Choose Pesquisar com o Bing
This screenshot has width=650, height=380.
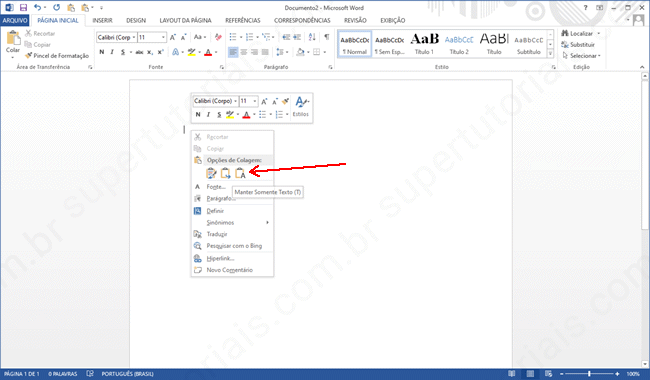click(x=232, y=246)
